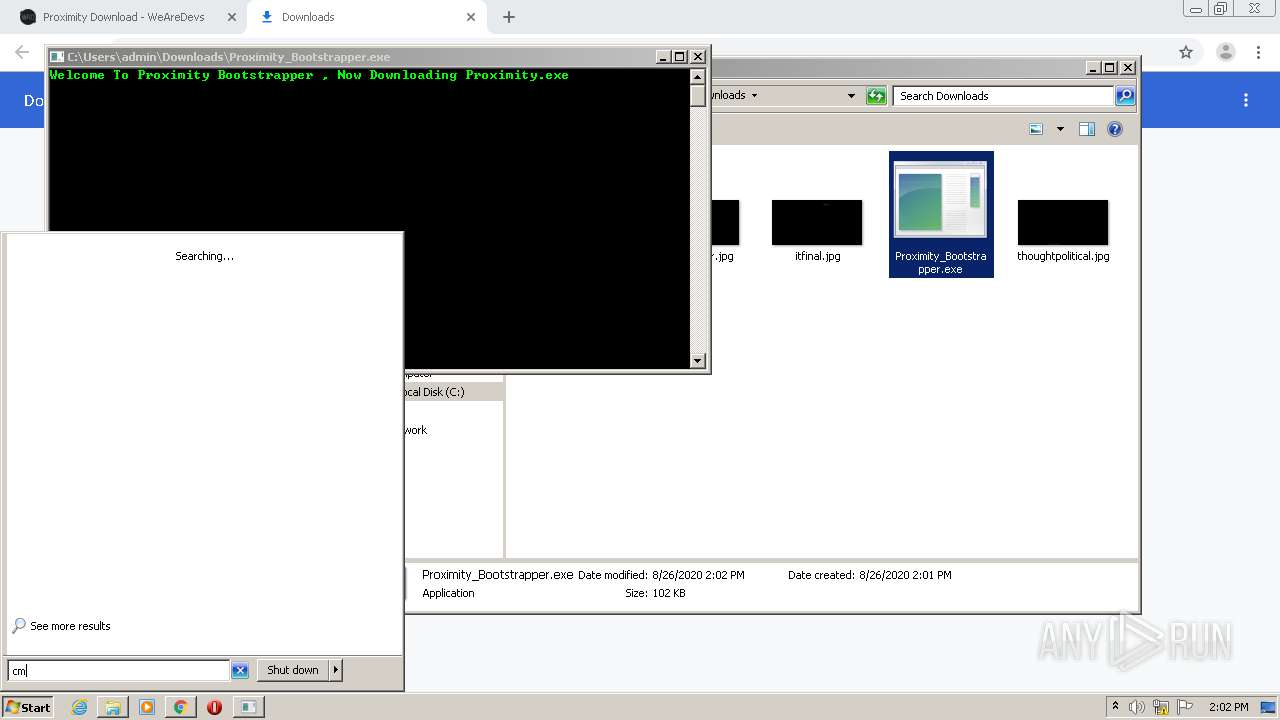Click the Search Downloads field
This screenshot has width=1280, height=720.
1003,96
